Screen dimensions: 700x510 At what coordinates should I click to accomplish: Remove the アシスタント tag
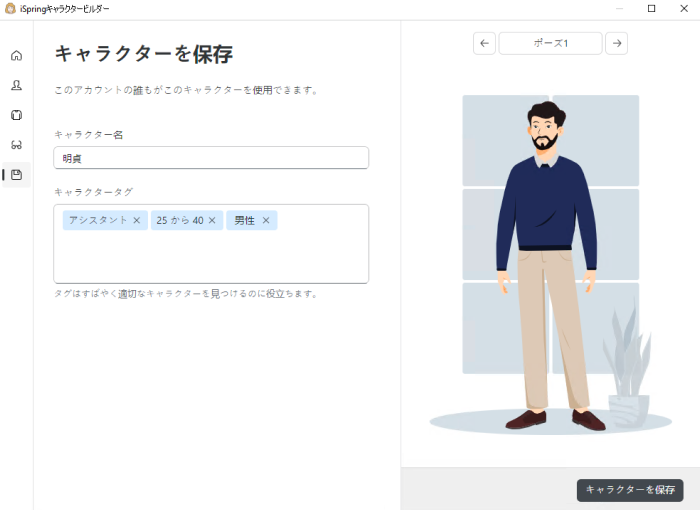tap(137, 220)
